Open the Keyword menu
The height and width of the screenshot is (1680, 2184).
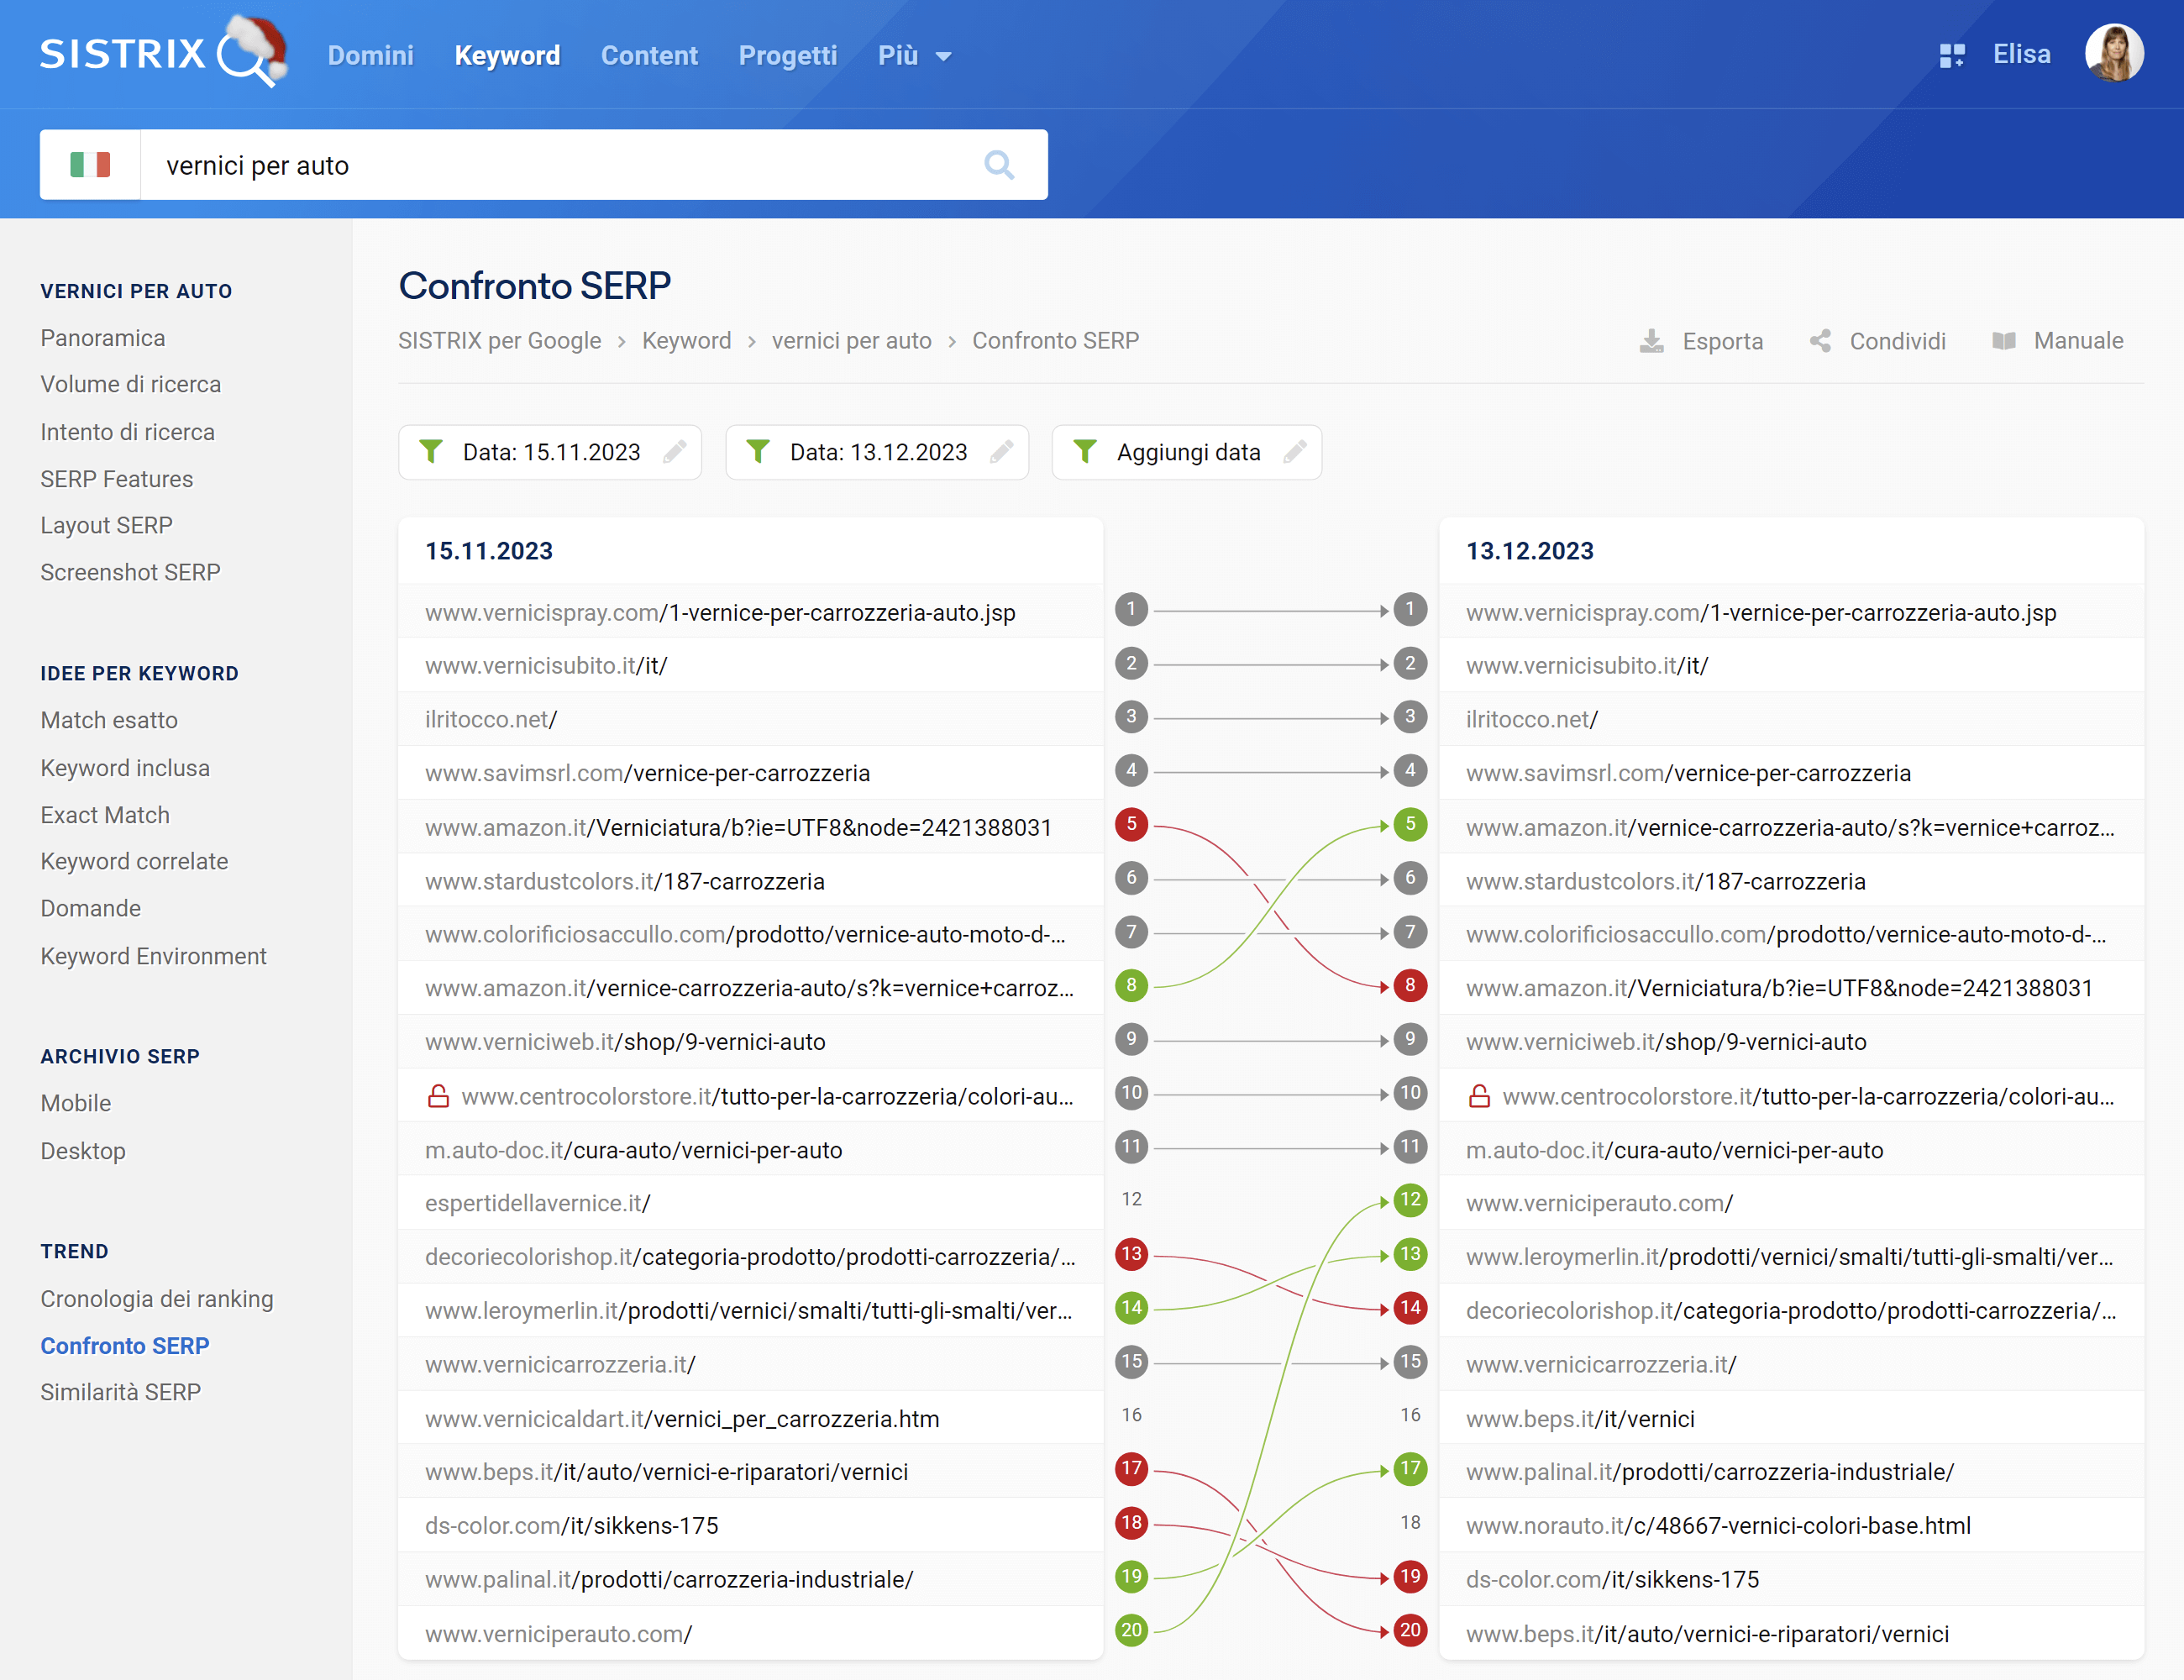[x=507, y=56]
